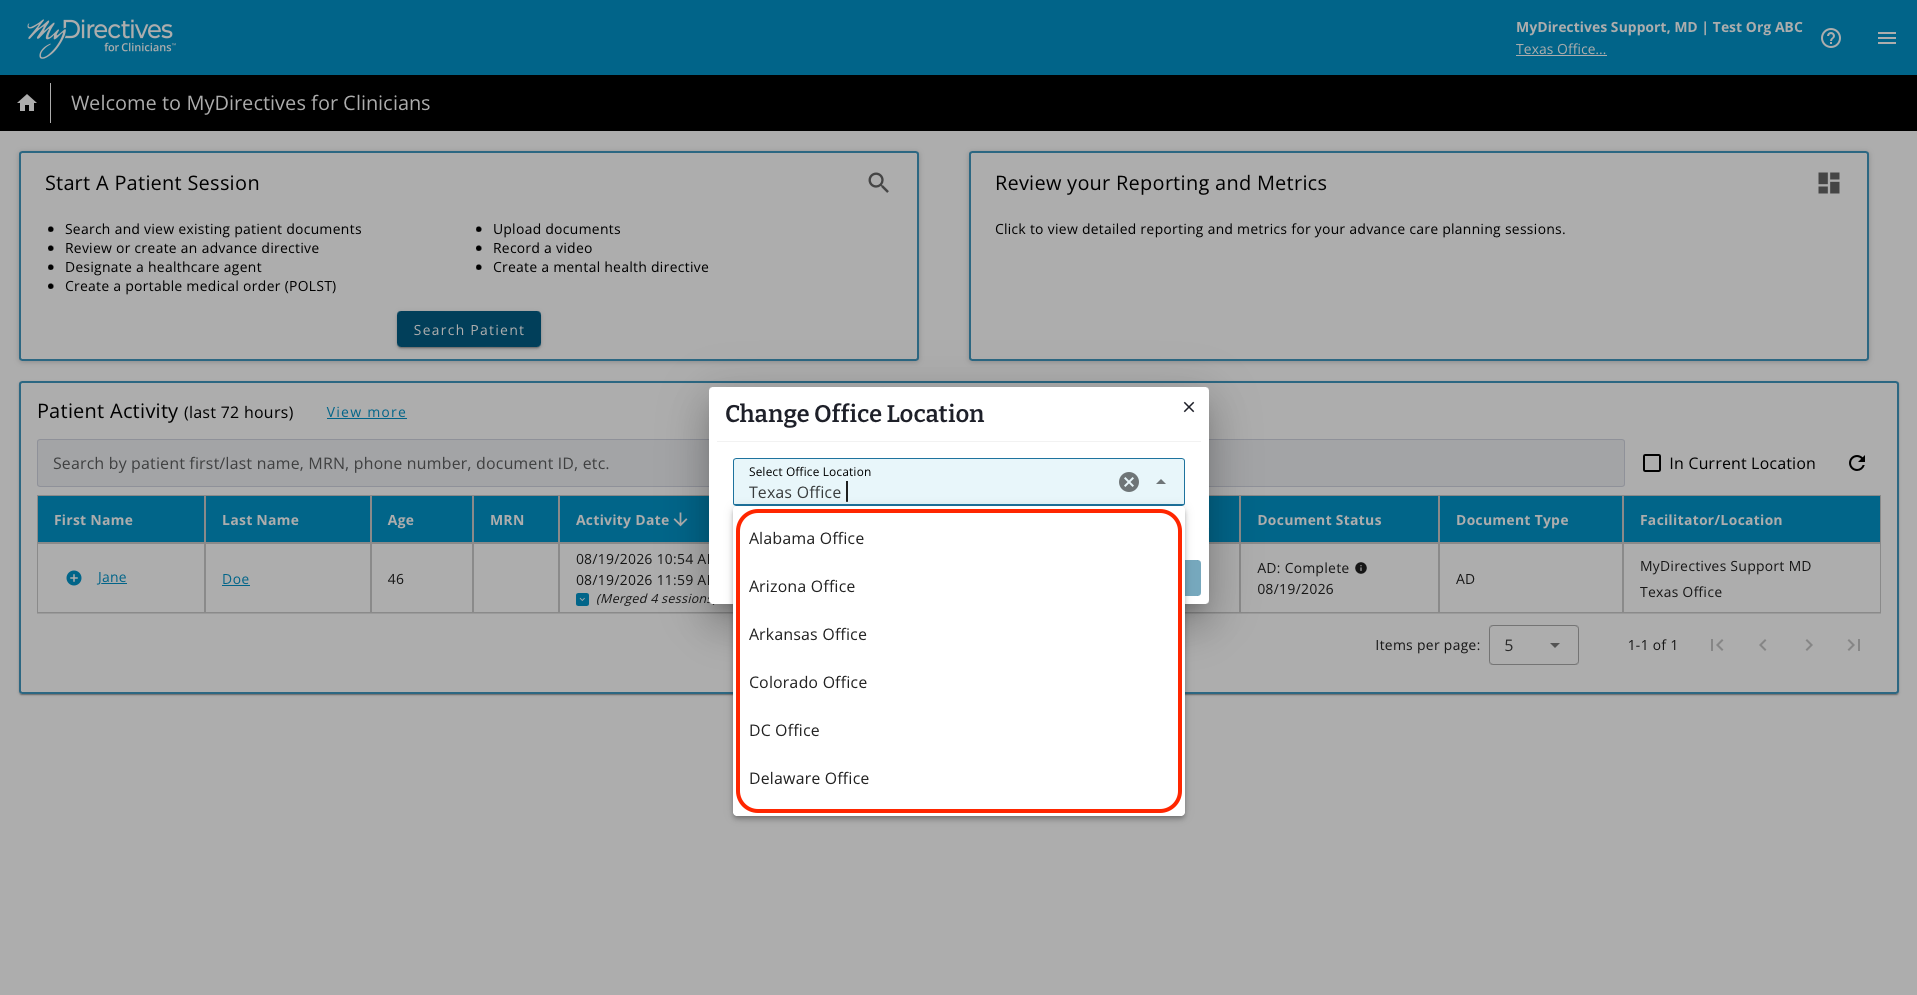The image size is (1917, 995).
Task: Open the help question mark icon
Action: (1831, 38)
